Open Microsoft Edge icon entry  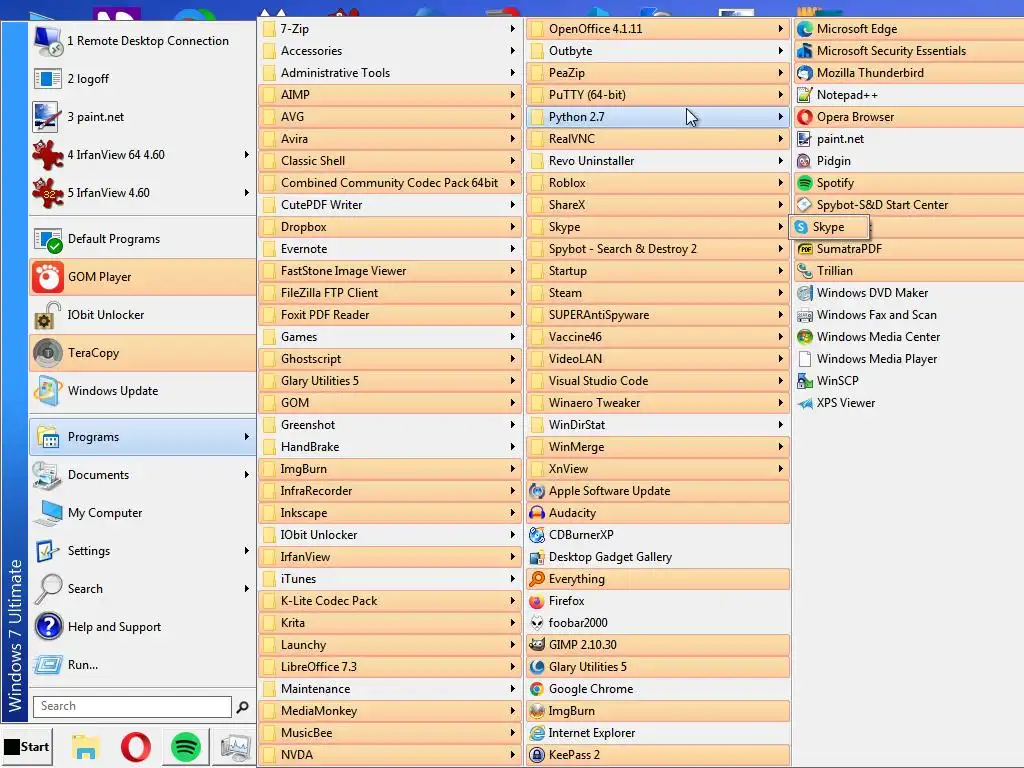coord(805,29)
